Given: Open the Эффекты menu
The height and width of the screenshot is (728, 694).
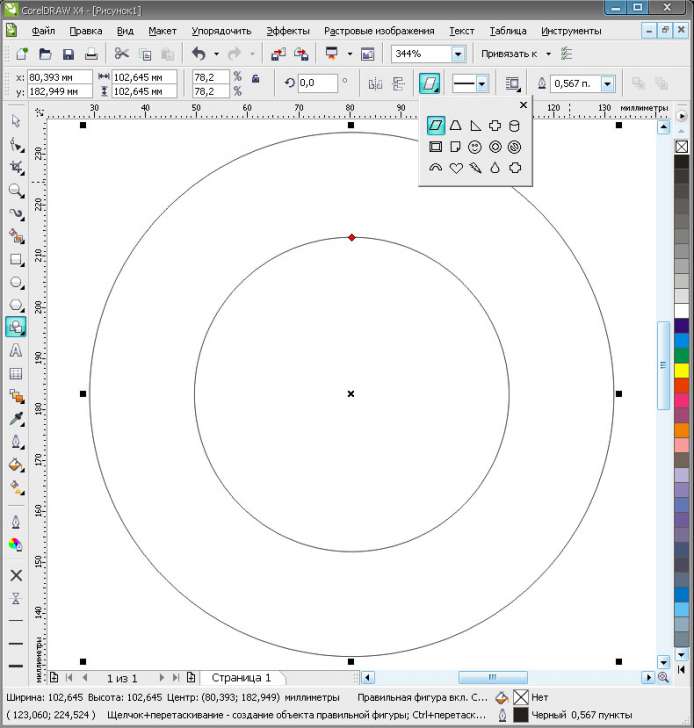Looking at the screenshot, I should click(288, 31).
